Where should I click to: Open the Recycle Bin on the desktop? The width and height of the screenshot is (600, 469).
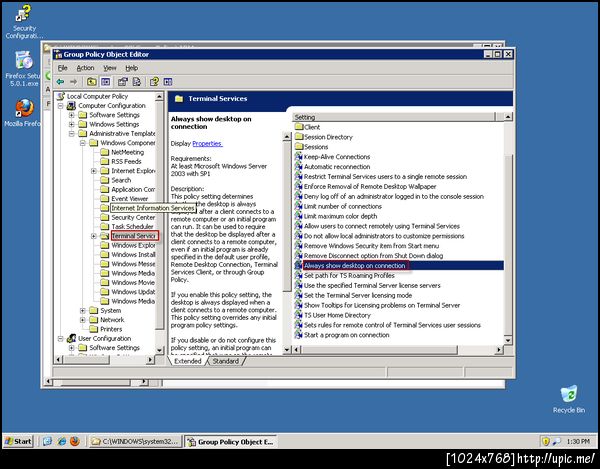click(569, 399)
